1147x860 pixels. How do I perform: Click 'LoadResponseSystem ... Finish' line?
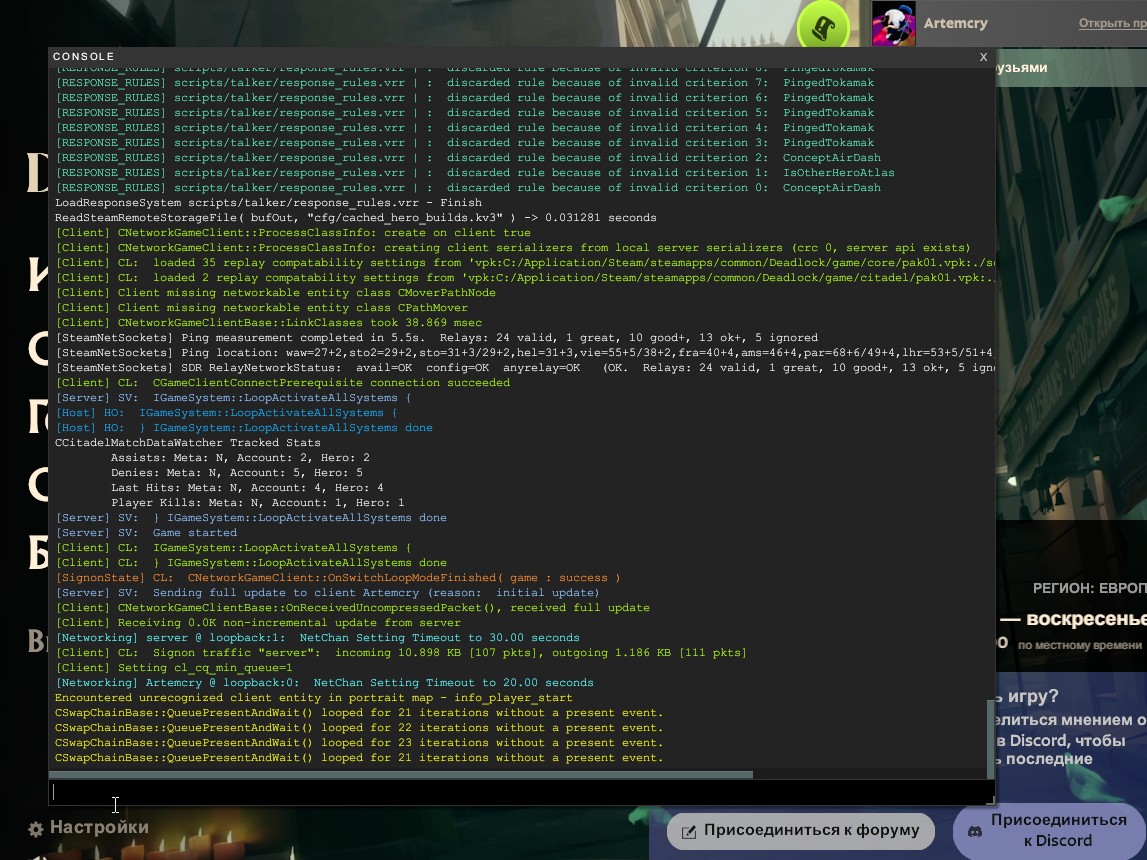(x=268, y=203)
